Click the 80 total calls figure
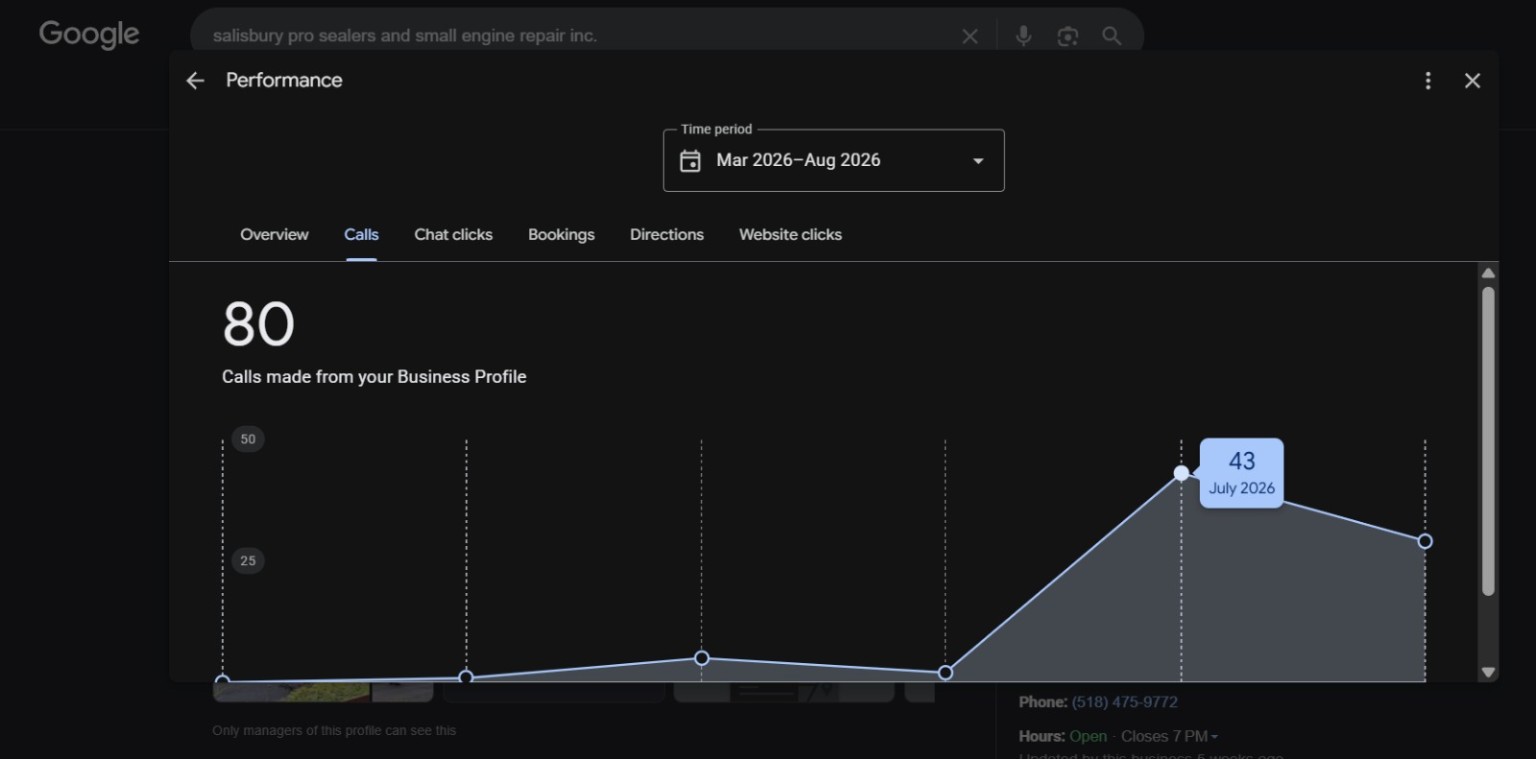This screenshot has width=1536, height=759. 258,324
